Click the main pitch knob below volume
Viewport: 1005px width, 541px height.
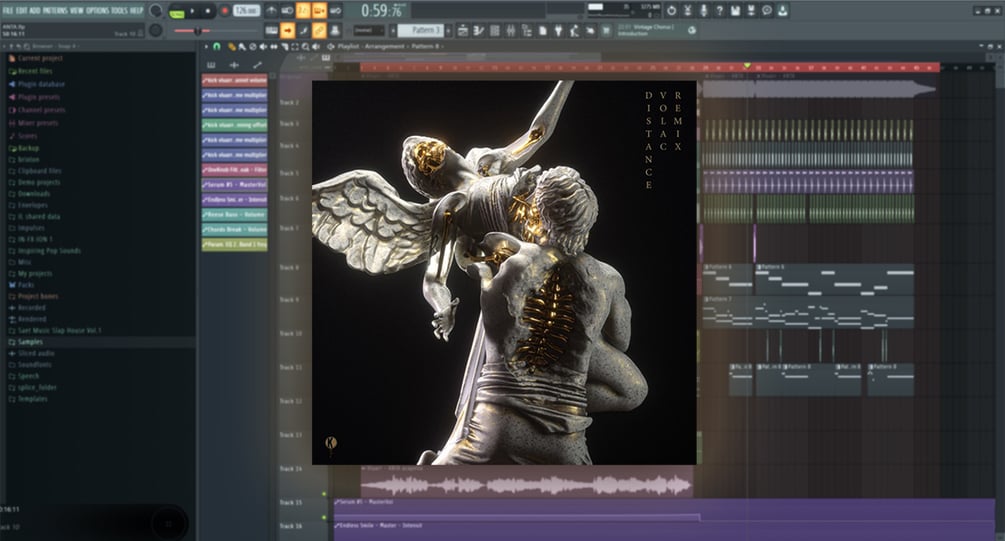(x=156, y=30)
